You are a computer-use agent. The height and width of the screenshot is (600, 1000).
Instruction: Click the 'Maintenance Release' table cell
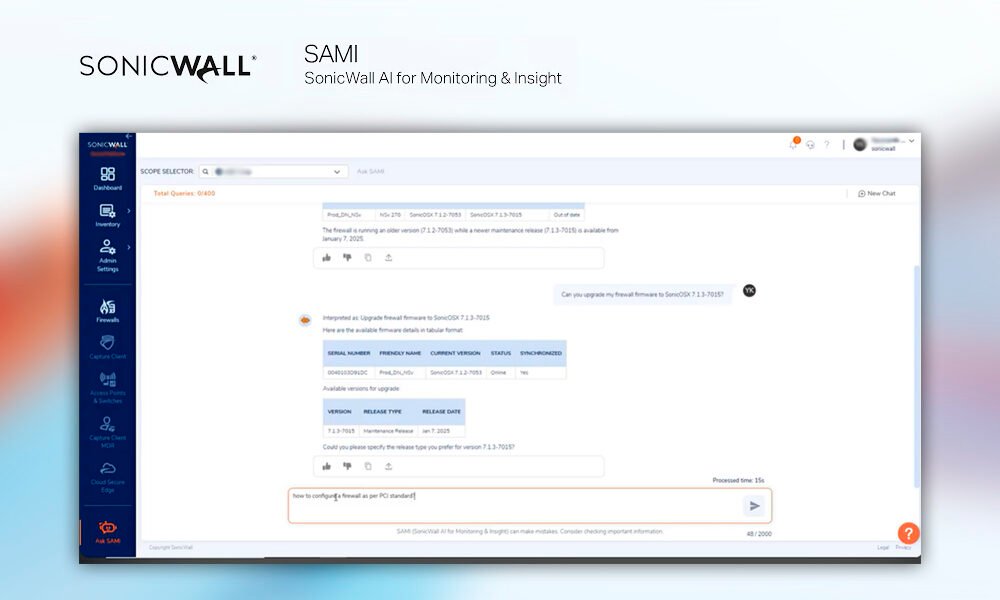388,431
